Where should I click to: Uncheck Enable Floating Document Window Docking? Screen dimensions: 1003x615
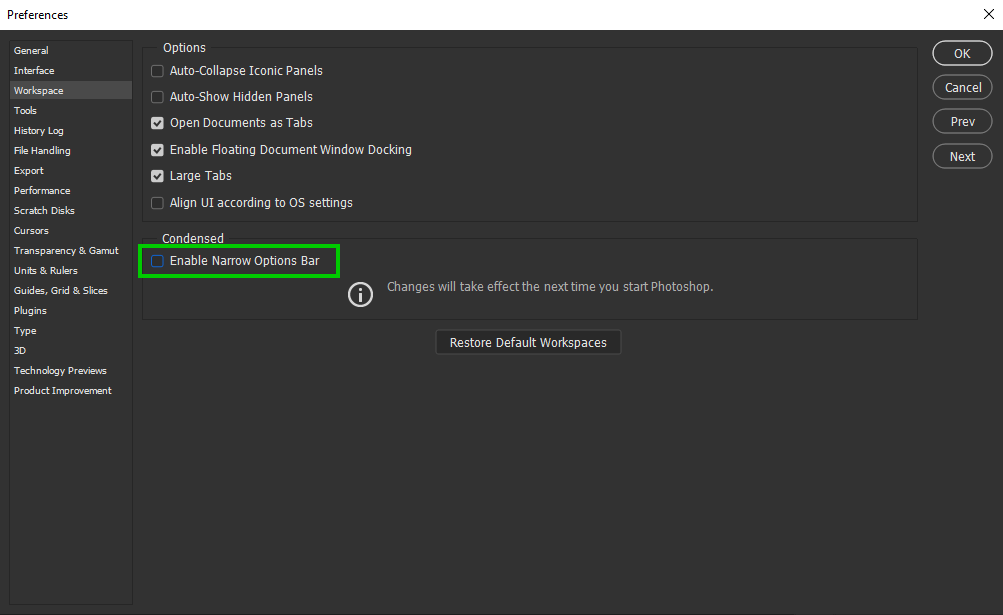click(157, 149)
